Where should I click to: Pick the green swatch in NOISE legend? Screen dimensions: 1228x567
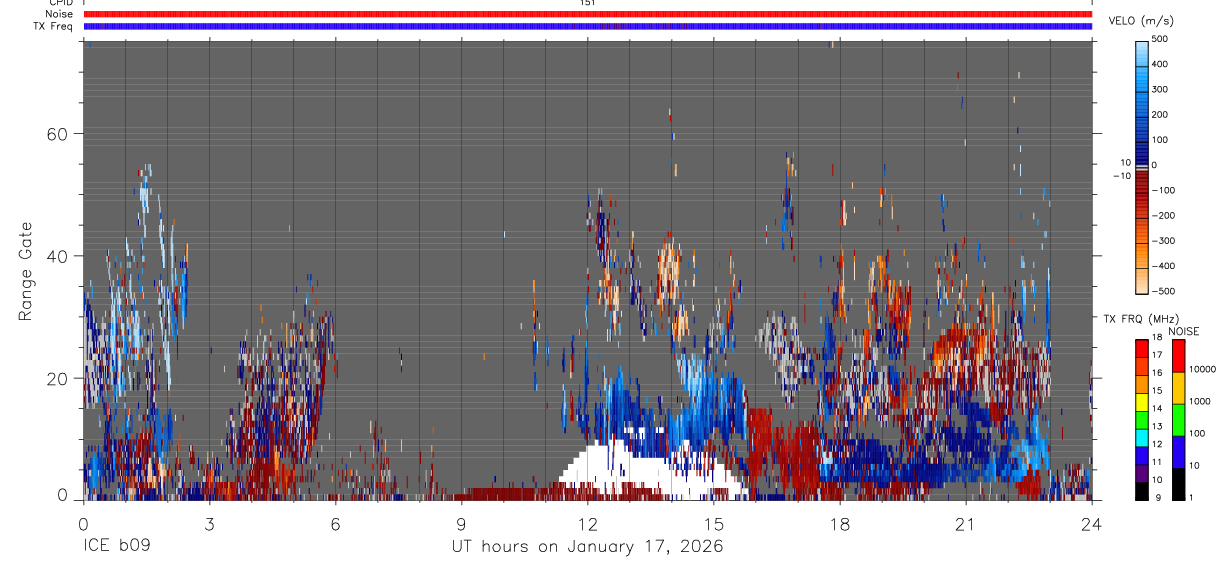coord(1178,418)
